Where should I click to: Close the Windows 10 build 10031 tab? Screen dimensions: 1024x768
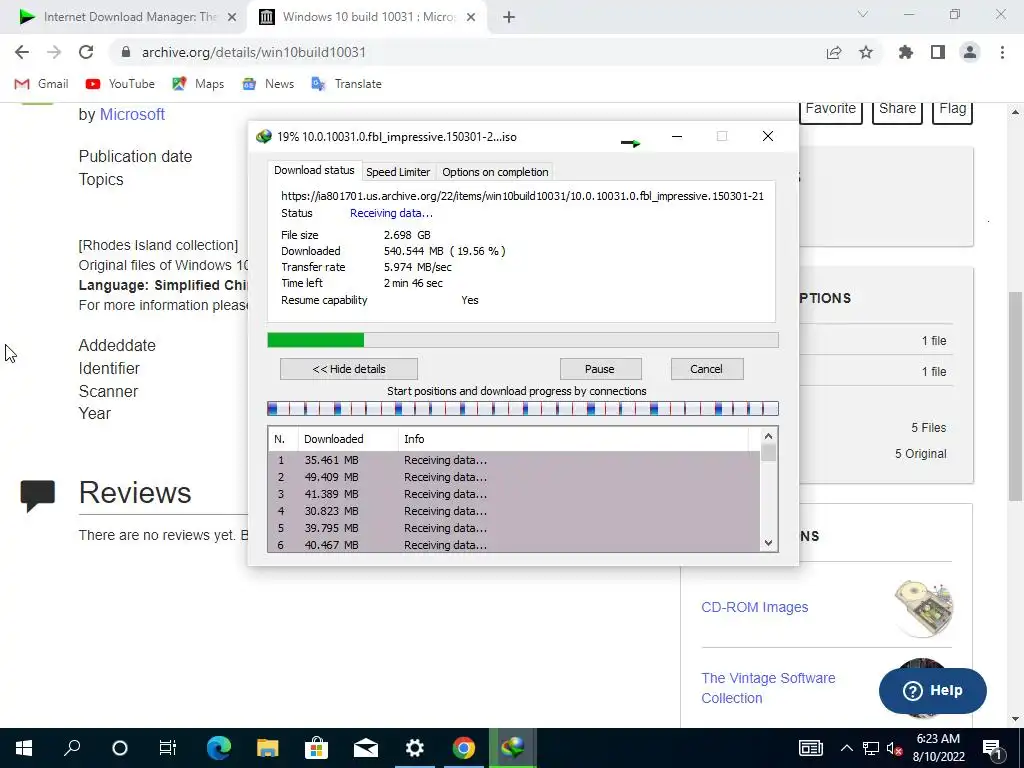471,18
